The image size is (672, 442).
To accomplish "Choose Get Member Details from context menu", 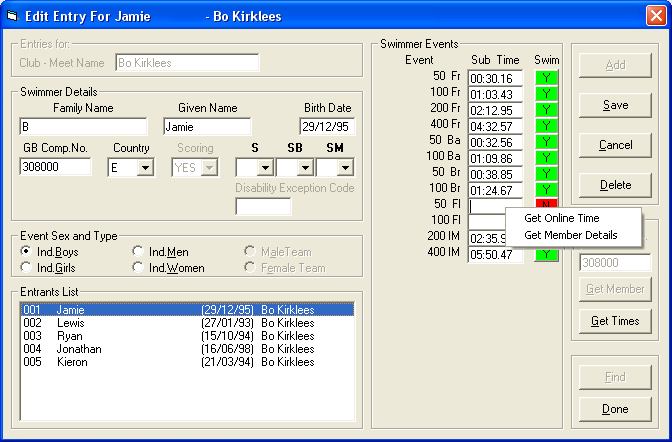I will tap(570, 235).
